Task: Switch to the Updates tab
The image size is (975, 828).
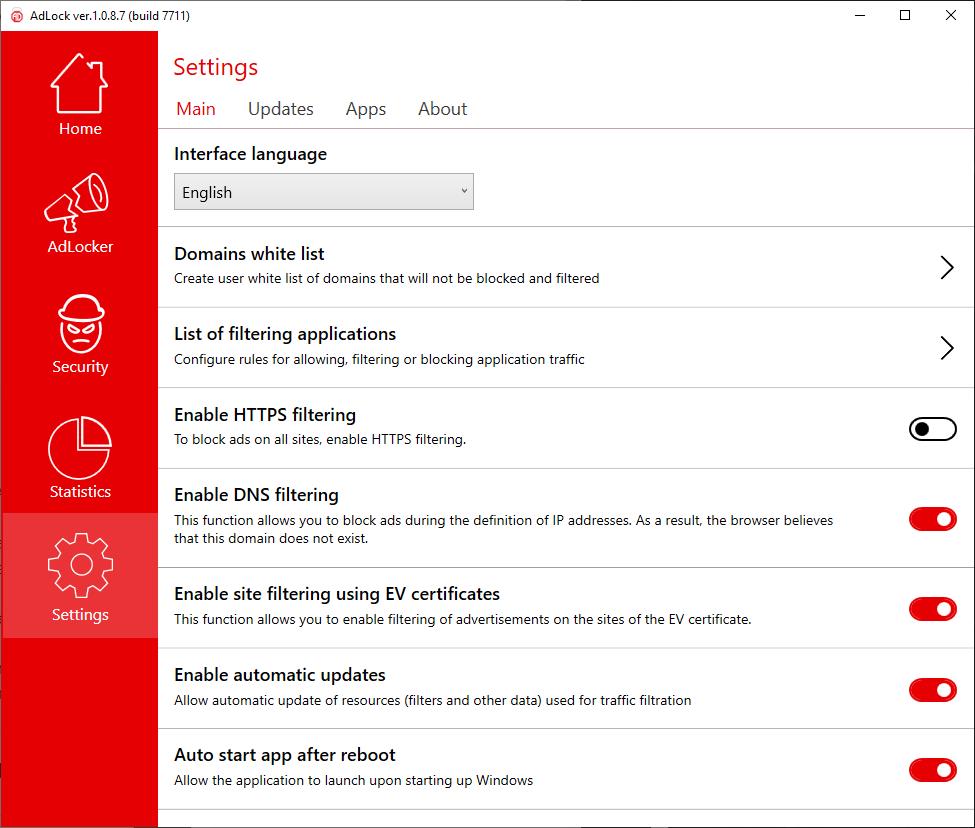Action: pyautogui.click(x=280, y=109)
